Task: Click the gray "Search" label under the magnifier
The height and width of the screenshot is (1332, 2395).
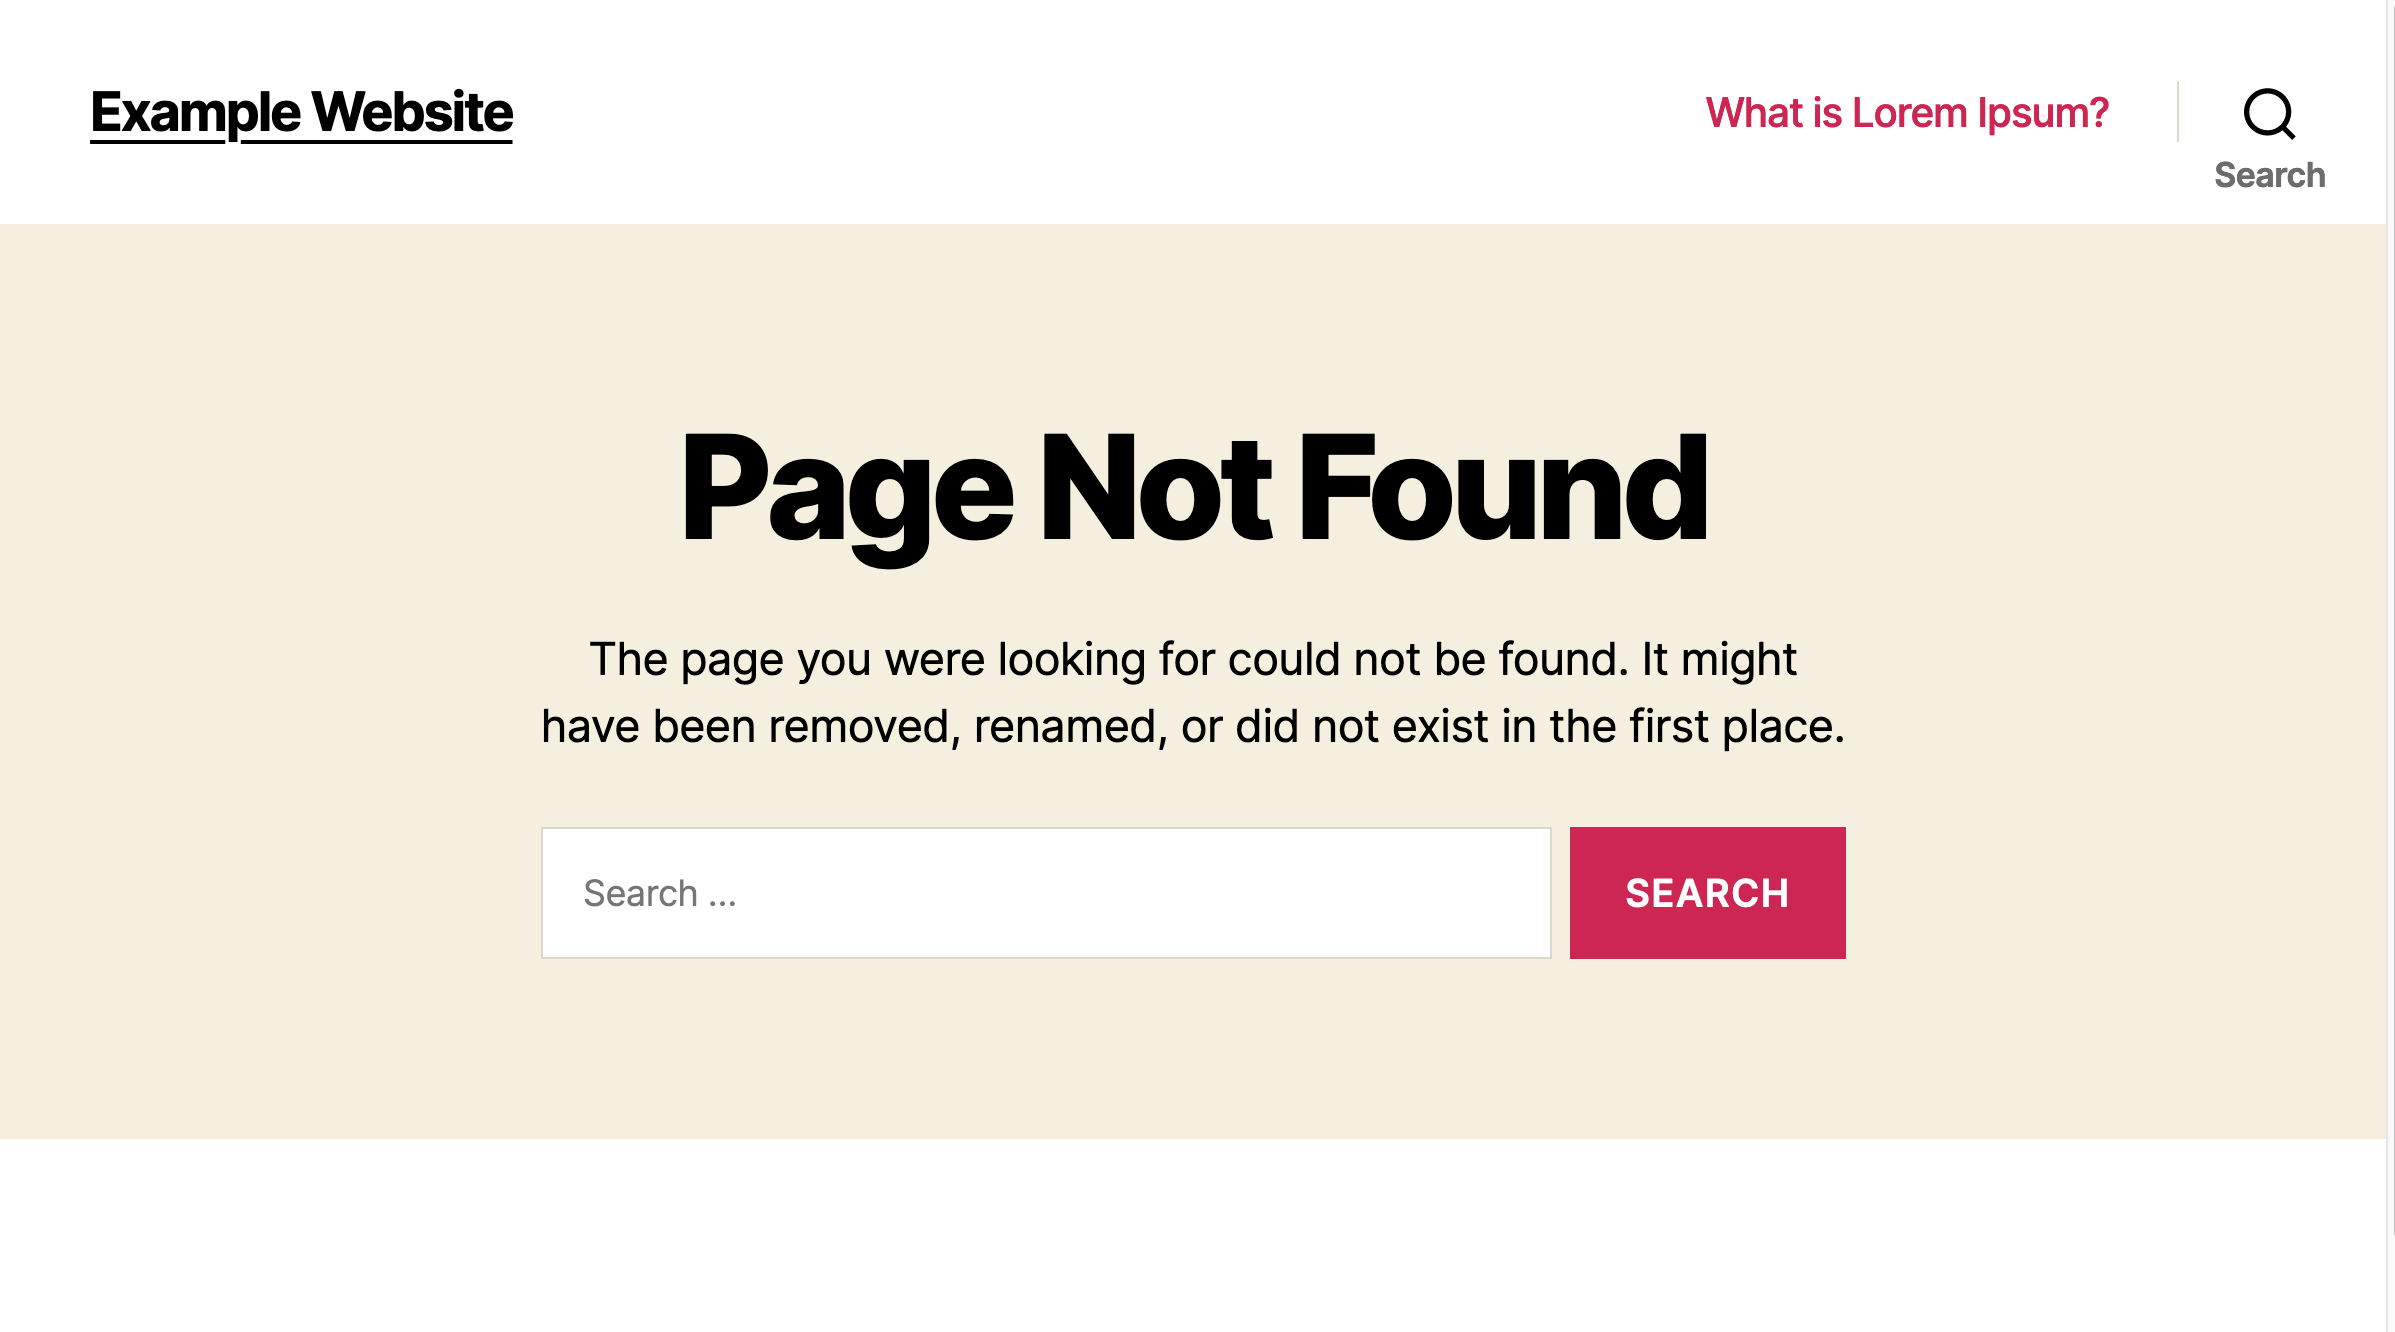Action: (x=2269, y=175)
